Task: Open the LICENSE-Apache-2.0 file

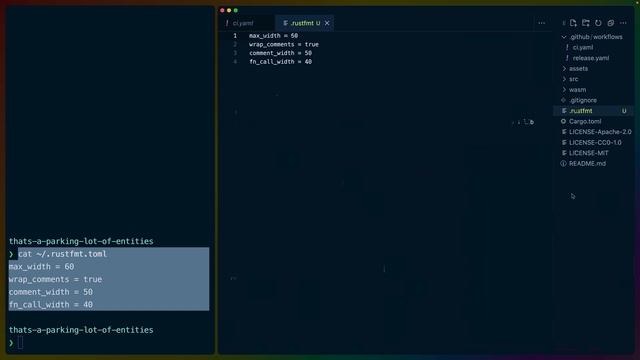Action: coord(600,132)
